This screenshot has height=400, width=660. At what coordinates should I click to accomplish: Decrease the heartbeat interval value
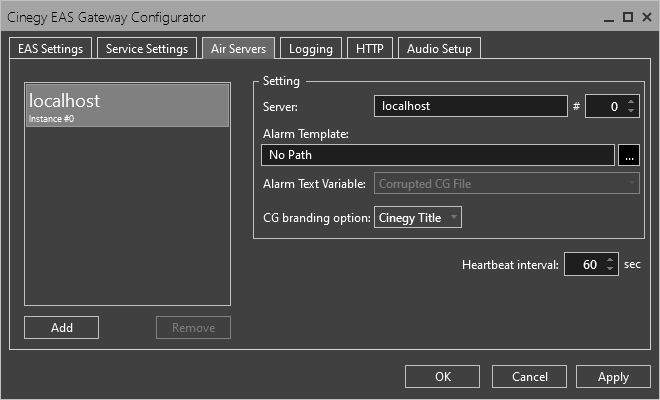pyautogui.click(x=610, y=270)
